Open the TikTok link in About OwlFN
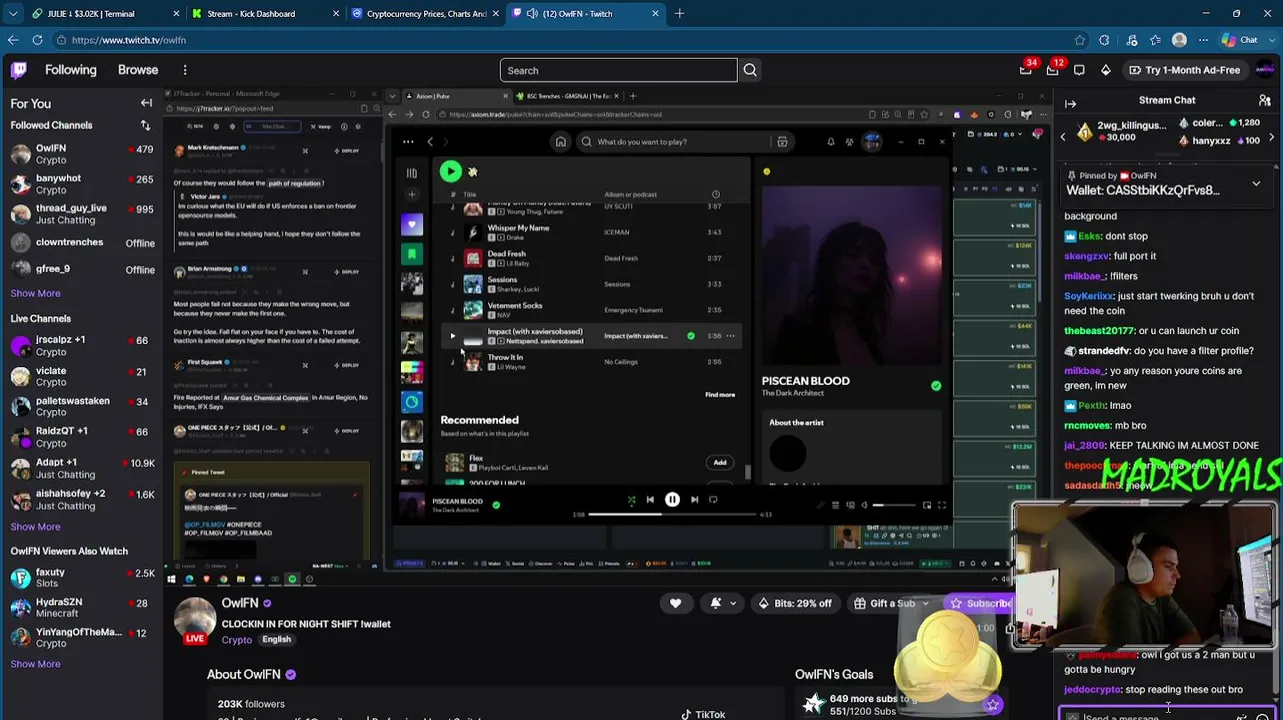Image resolution: width=1283 pixels, height=720 pixels. point(703,714)
